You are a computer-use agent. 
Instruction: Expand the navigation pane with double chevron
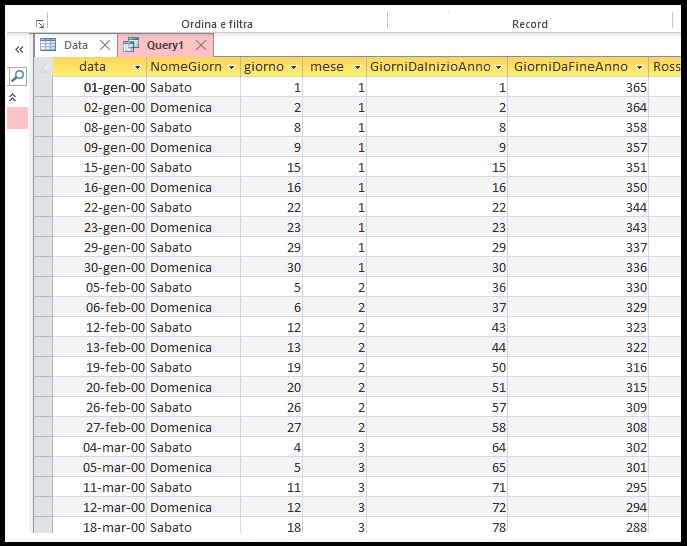(x=19, y=50)
